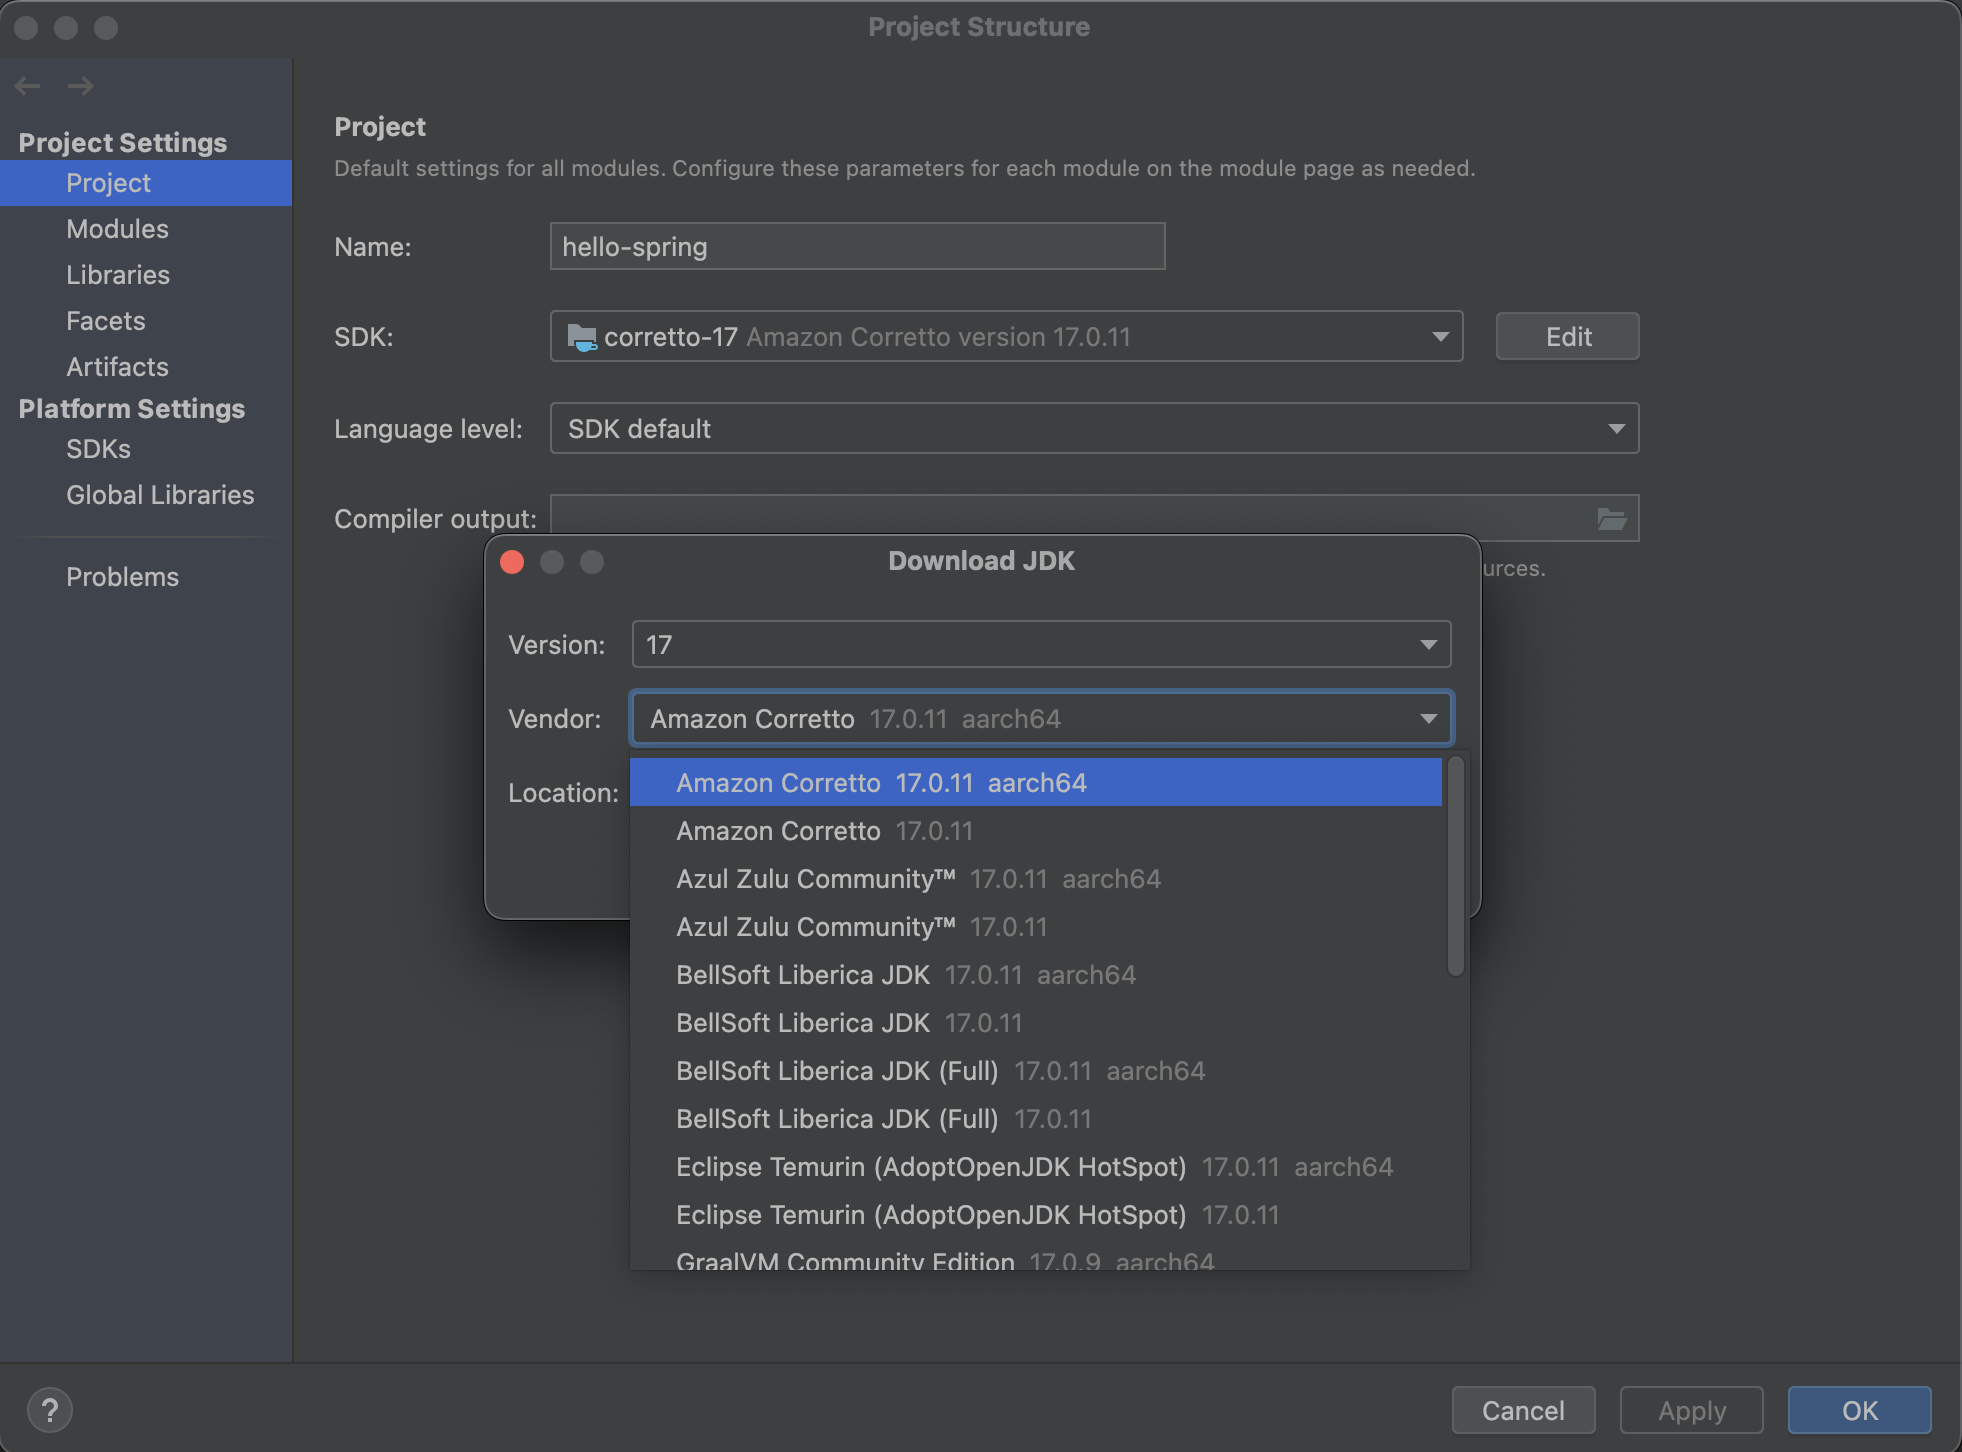Collapse the Vendor combo box

click(x=1428, y=719)
